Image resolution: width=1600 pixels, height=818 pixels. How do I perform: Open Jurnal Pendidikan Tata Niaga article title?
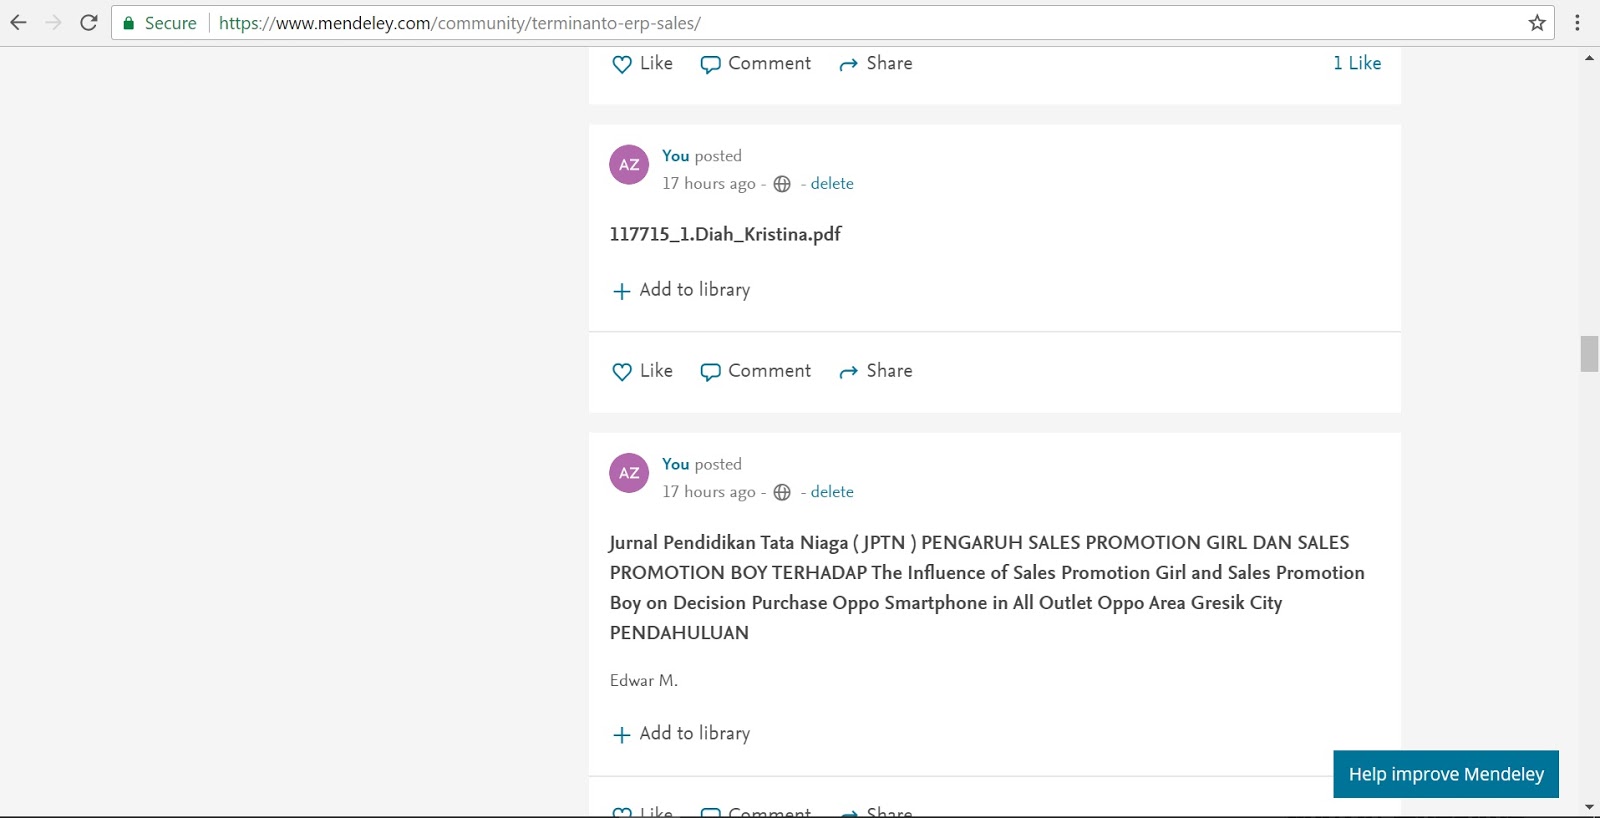(x=987, y=588)
